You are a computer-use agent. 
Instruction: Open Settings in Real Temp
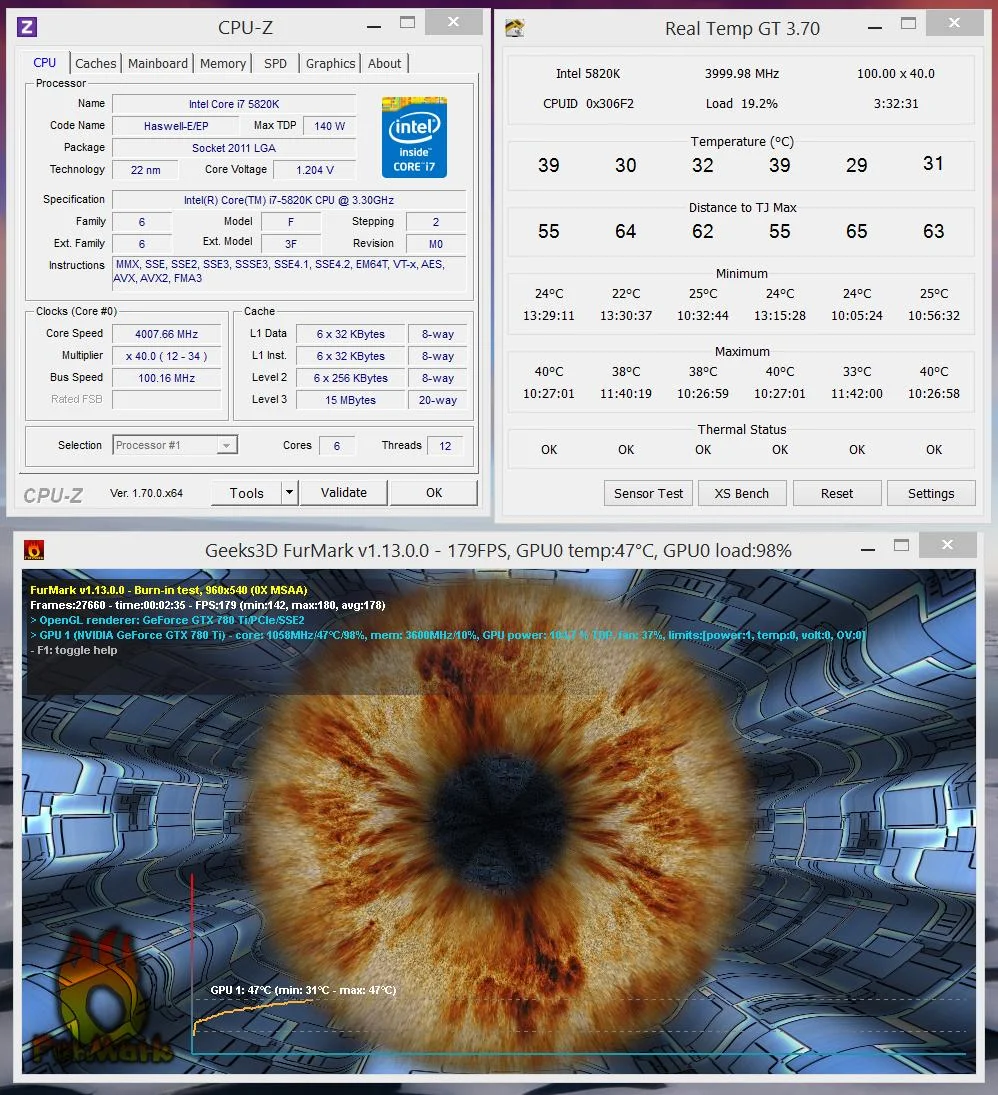click(931, 493)
